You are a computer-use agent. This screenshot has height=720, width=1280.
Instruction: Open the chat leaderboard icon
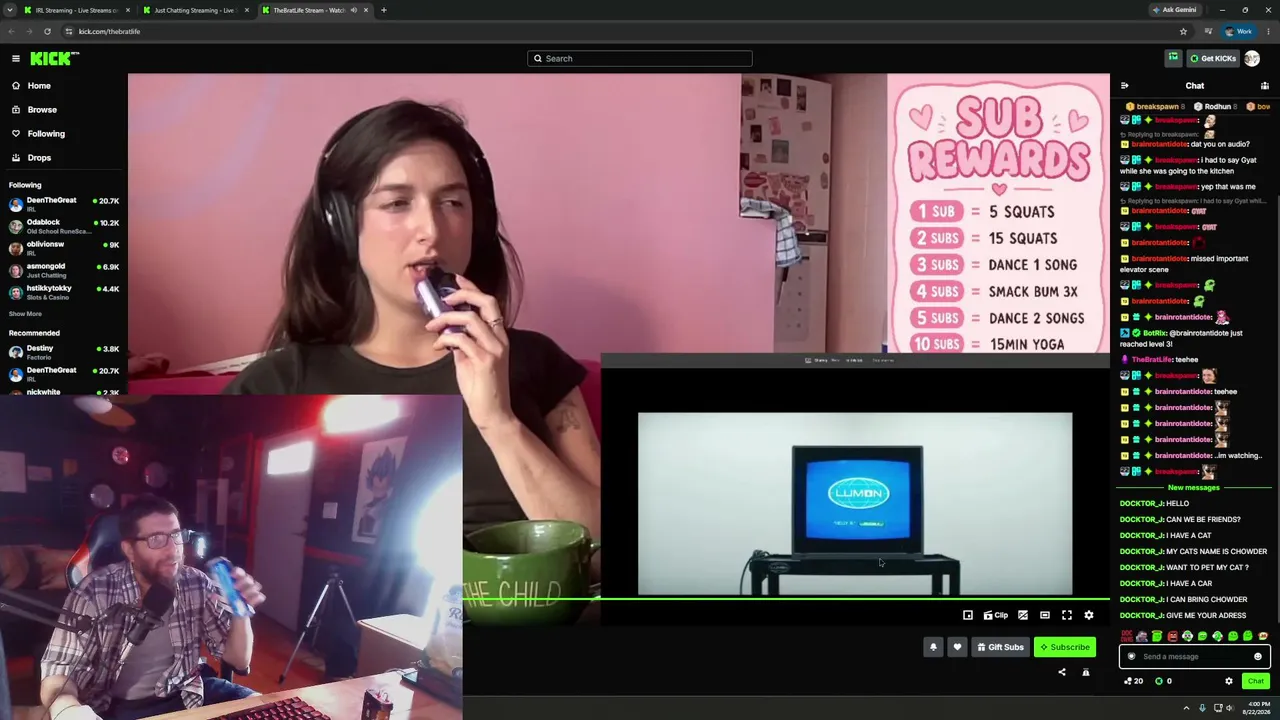[1265, 86]
